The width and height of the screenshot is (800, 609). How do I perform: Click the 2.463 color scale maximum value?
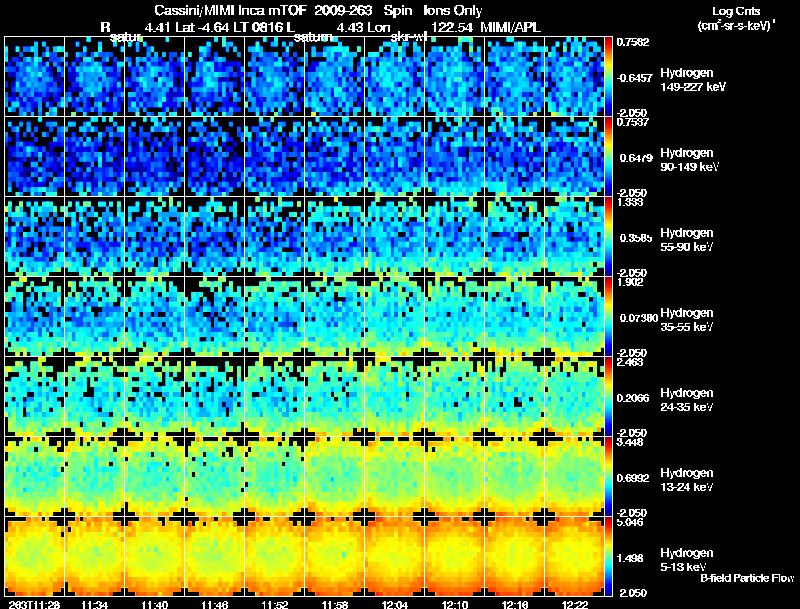[630, 362]
